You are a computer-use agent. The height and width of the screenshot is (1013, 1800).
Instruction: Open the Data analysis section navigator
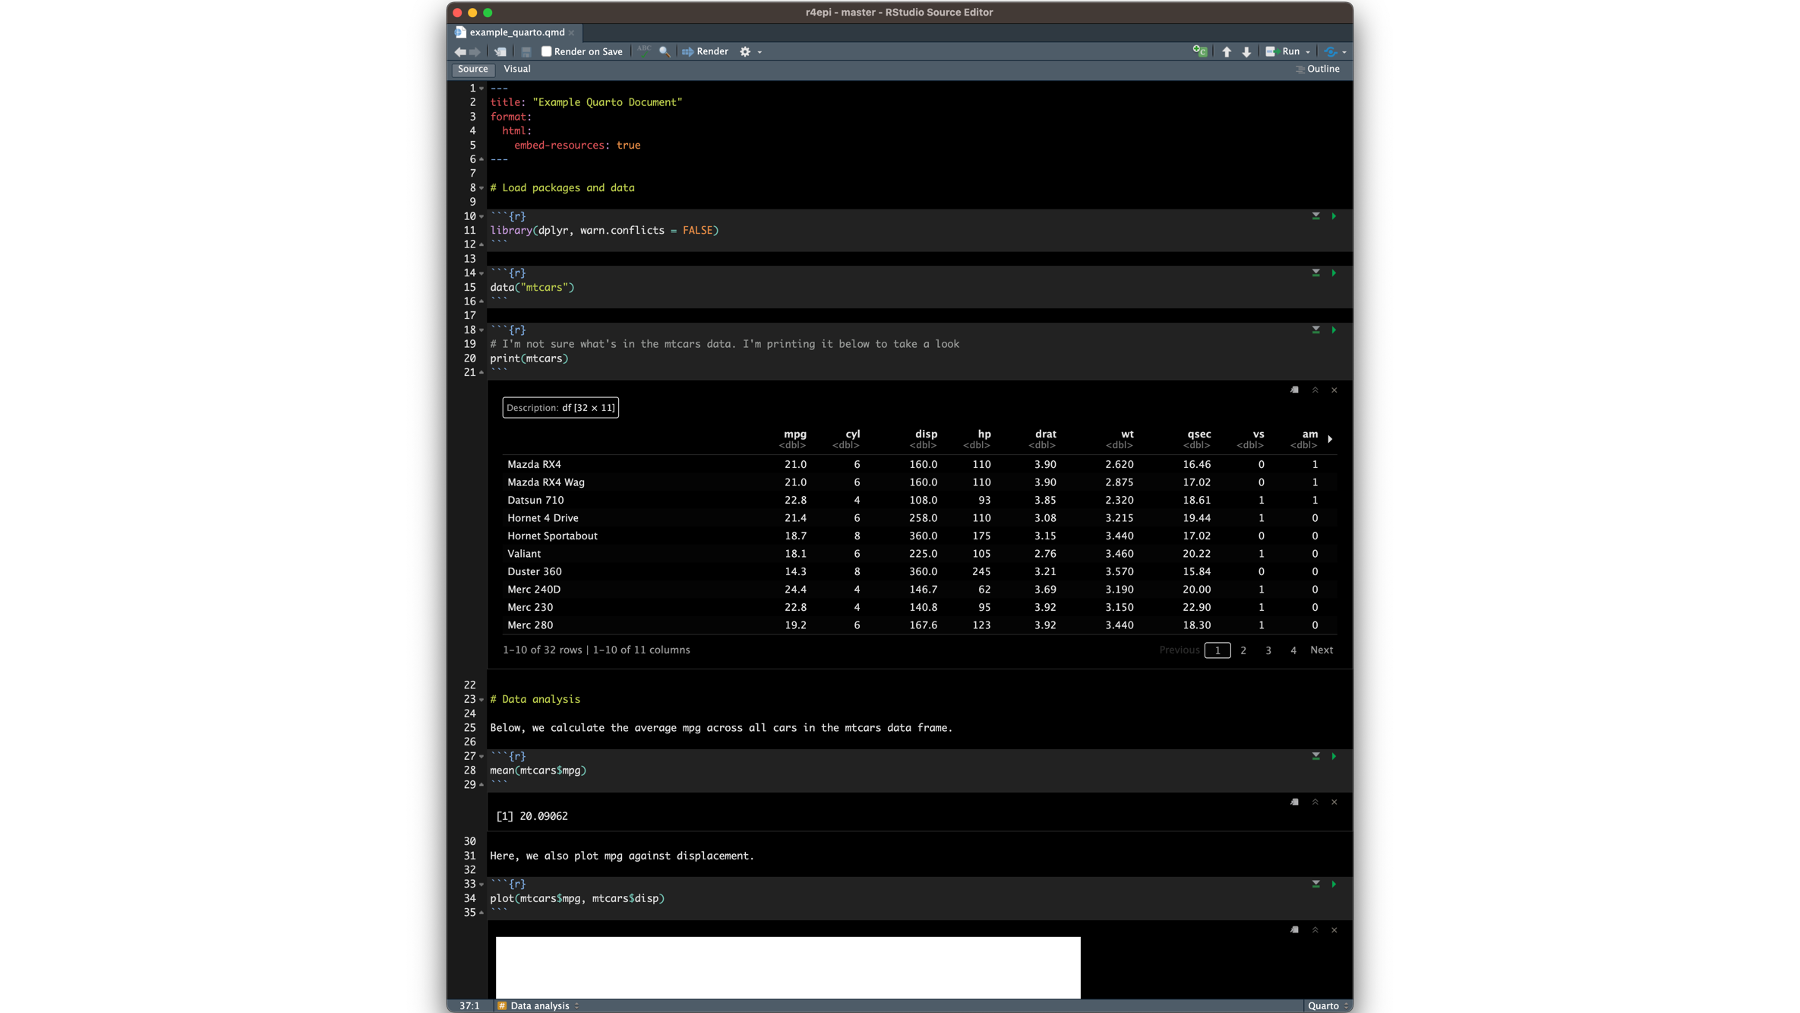pyautogui.click(x=538, y=1006)
